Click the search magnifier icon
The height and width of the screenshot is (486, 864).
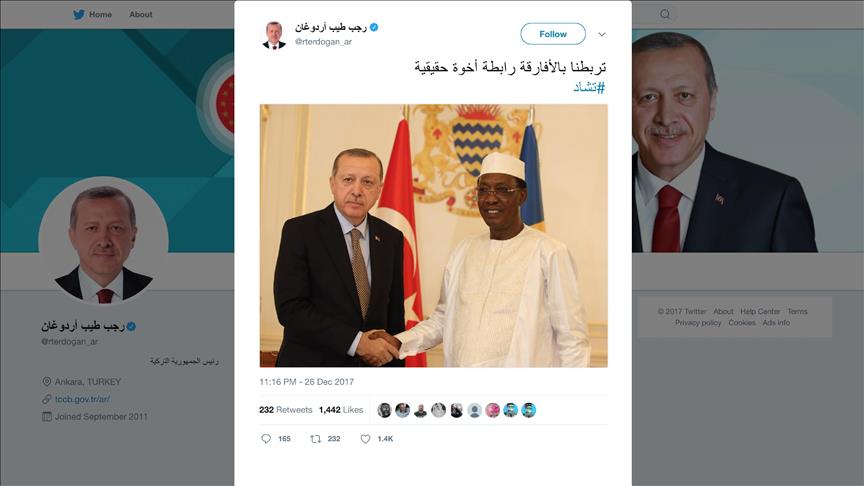(x=665, y=14)
